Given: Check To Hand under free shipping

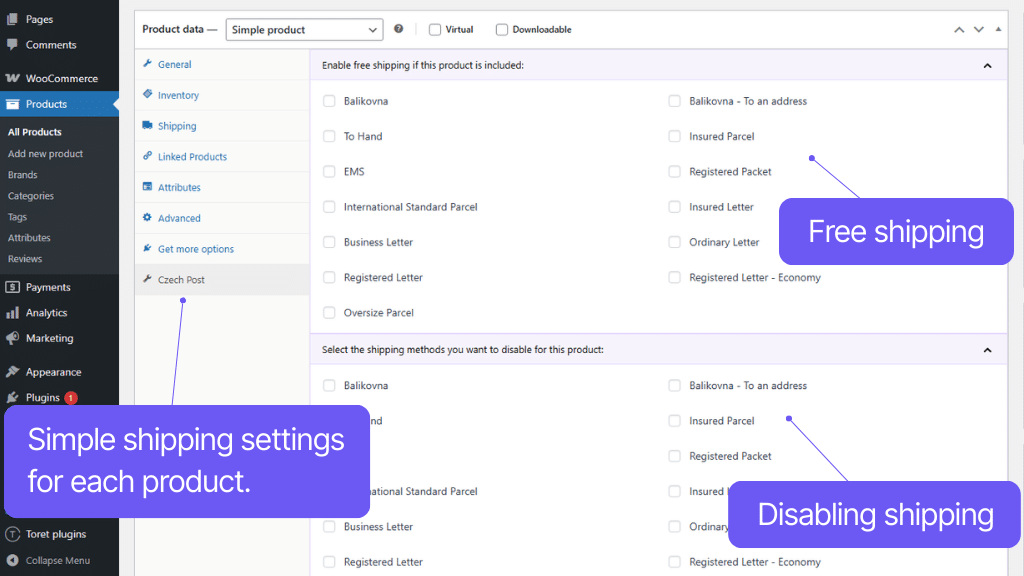Looking at the screenshot, I should (x=329, y=136).
